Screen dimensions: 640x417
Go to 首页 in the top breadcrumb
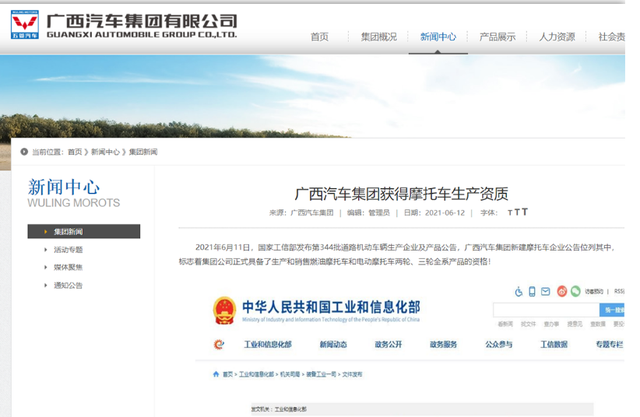tap(75, 152)
